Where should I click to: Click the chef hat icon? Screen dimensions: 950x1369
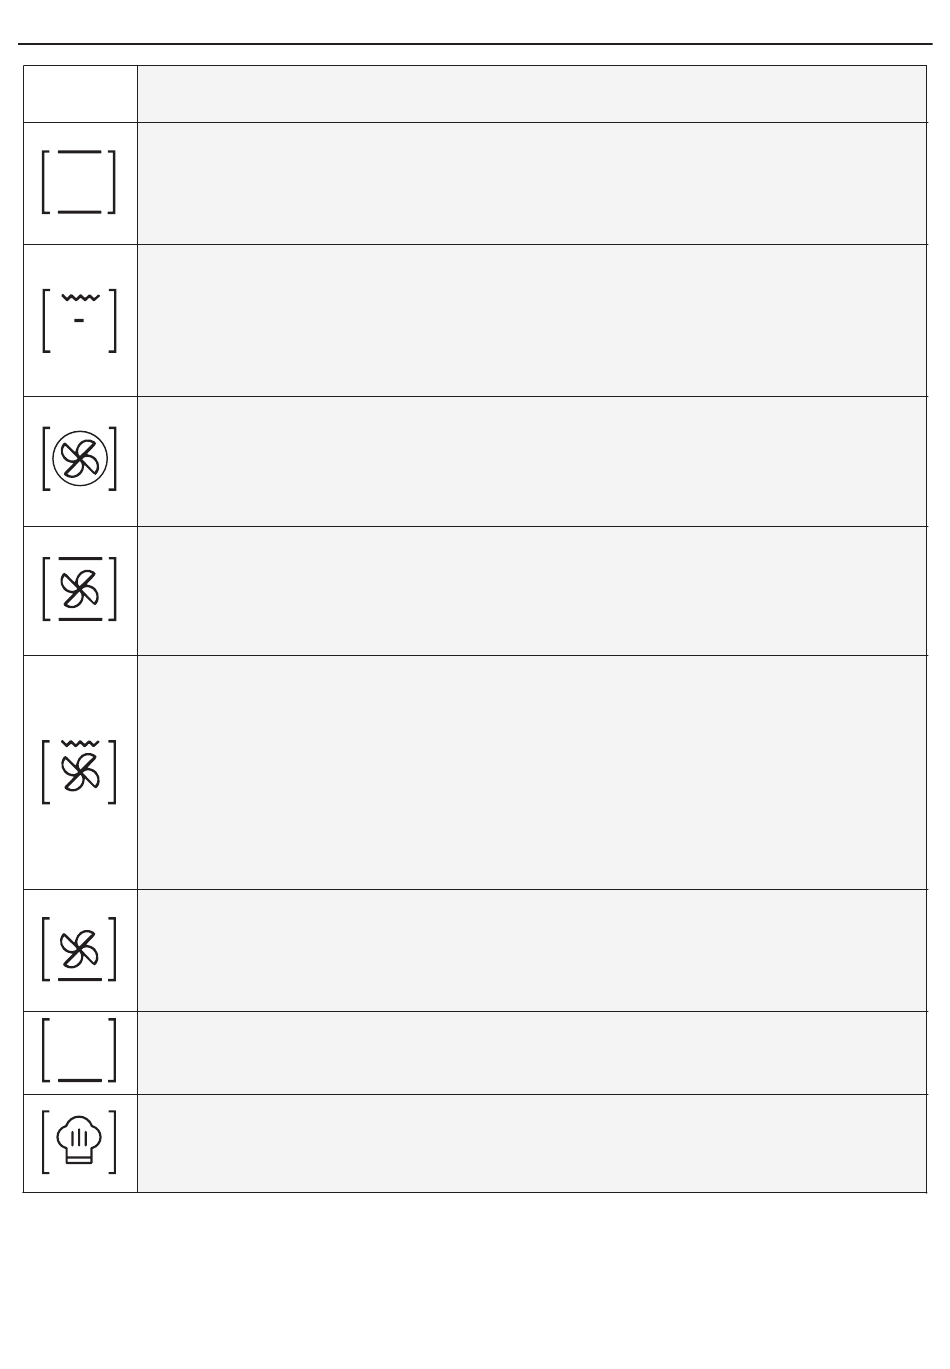(79, 1142)
